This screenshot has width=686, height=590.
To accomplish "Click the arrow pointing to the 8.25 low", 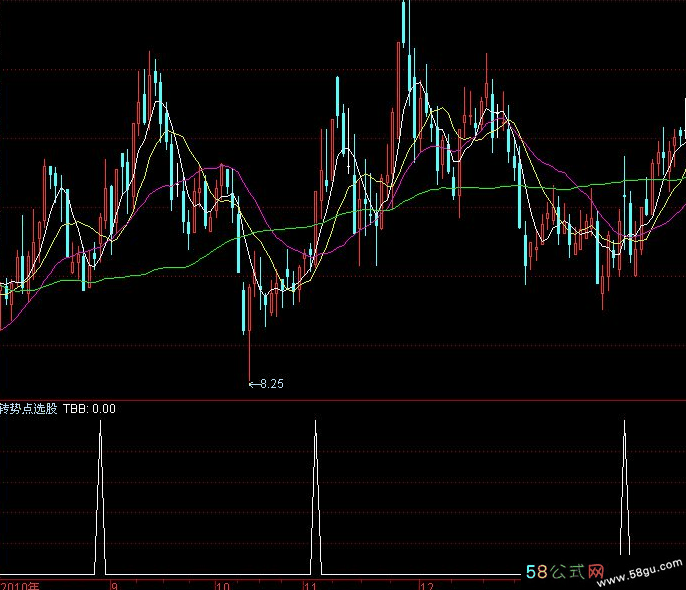I will pos(253,383).
